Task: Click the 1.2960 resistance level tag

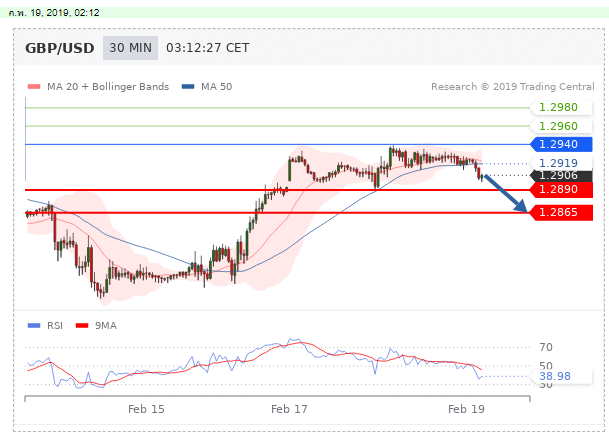Action: [x=562, y=126]
